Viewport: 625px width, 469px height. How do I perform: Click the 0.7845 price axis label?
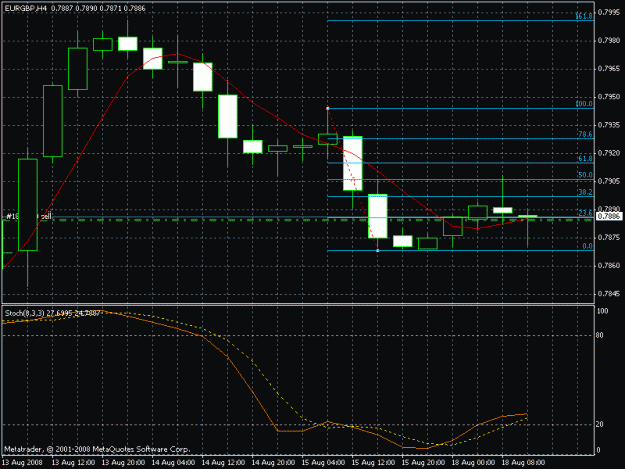609,294
